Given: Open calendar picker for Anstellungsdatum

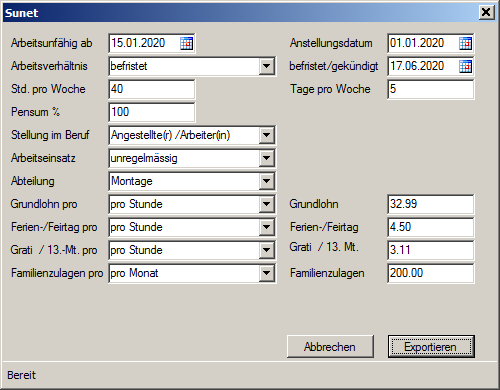Looking at the screenshot, I should (465, 43).
